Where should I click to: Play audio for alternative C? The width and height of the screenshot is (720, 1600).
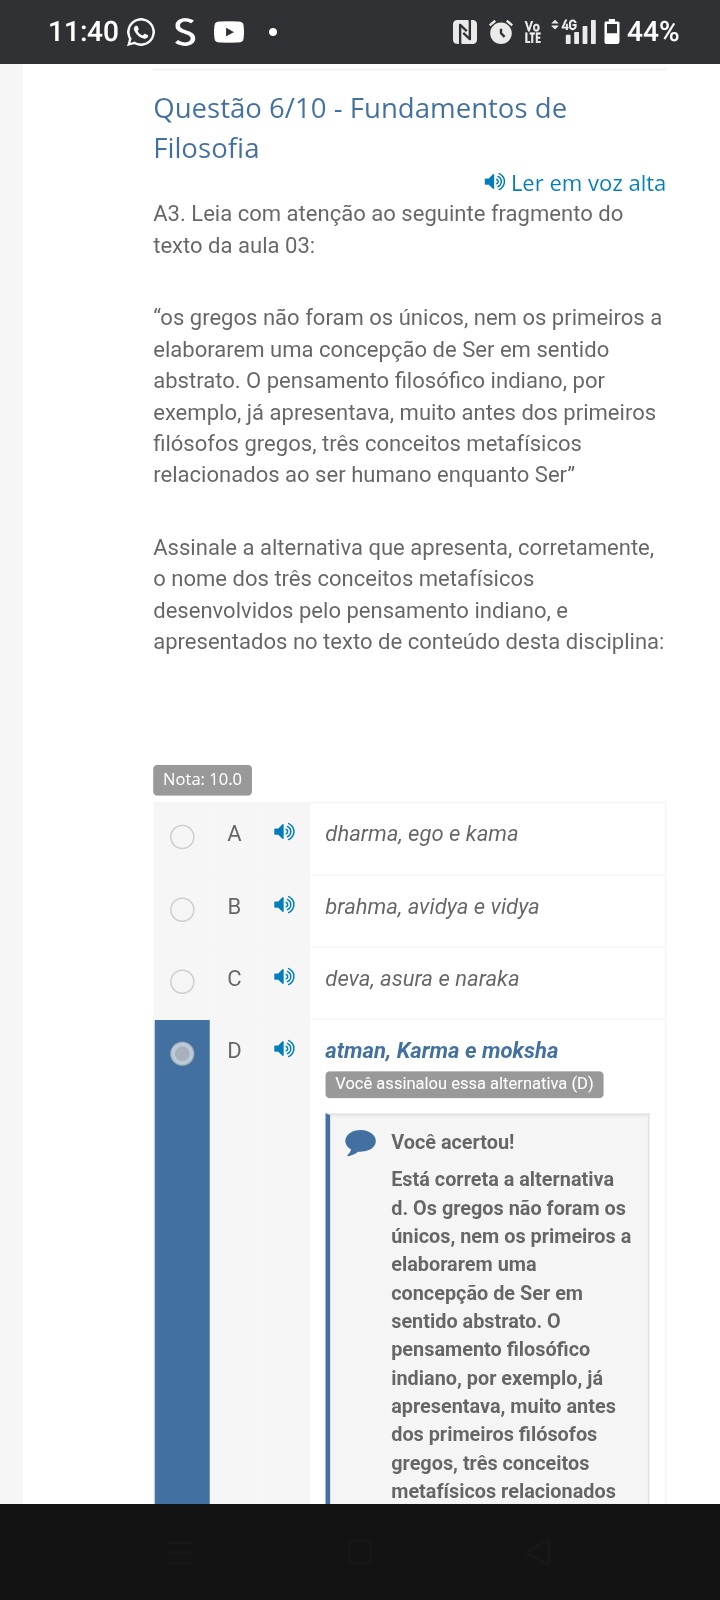(284, 977)
